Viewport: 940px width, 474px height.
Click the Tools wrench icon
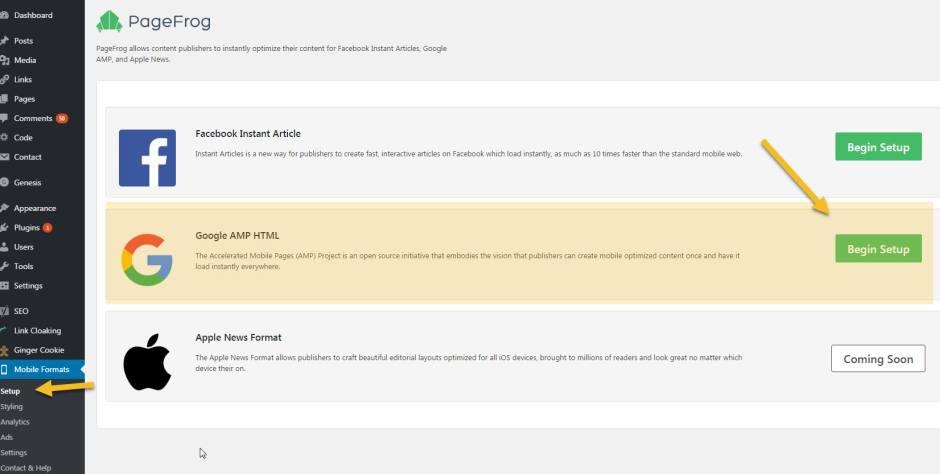(x=4, y=266)
